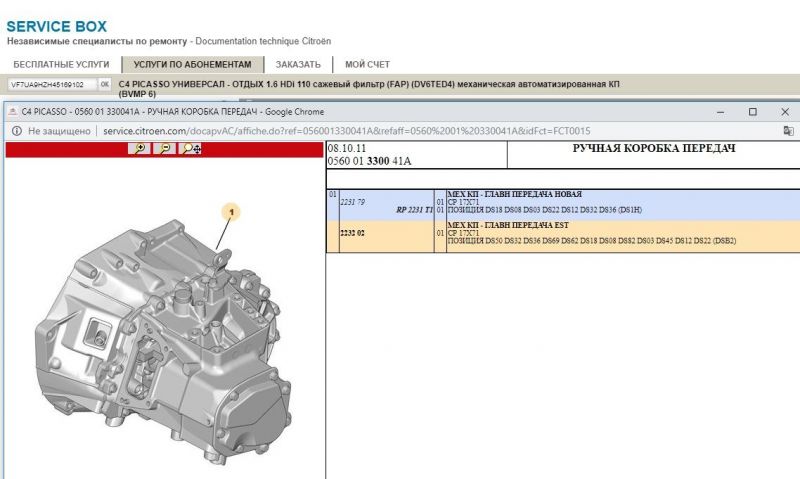This screenshot has height=479, width=800.
Task: Click part number 2231 79
Action: (353, 202)
